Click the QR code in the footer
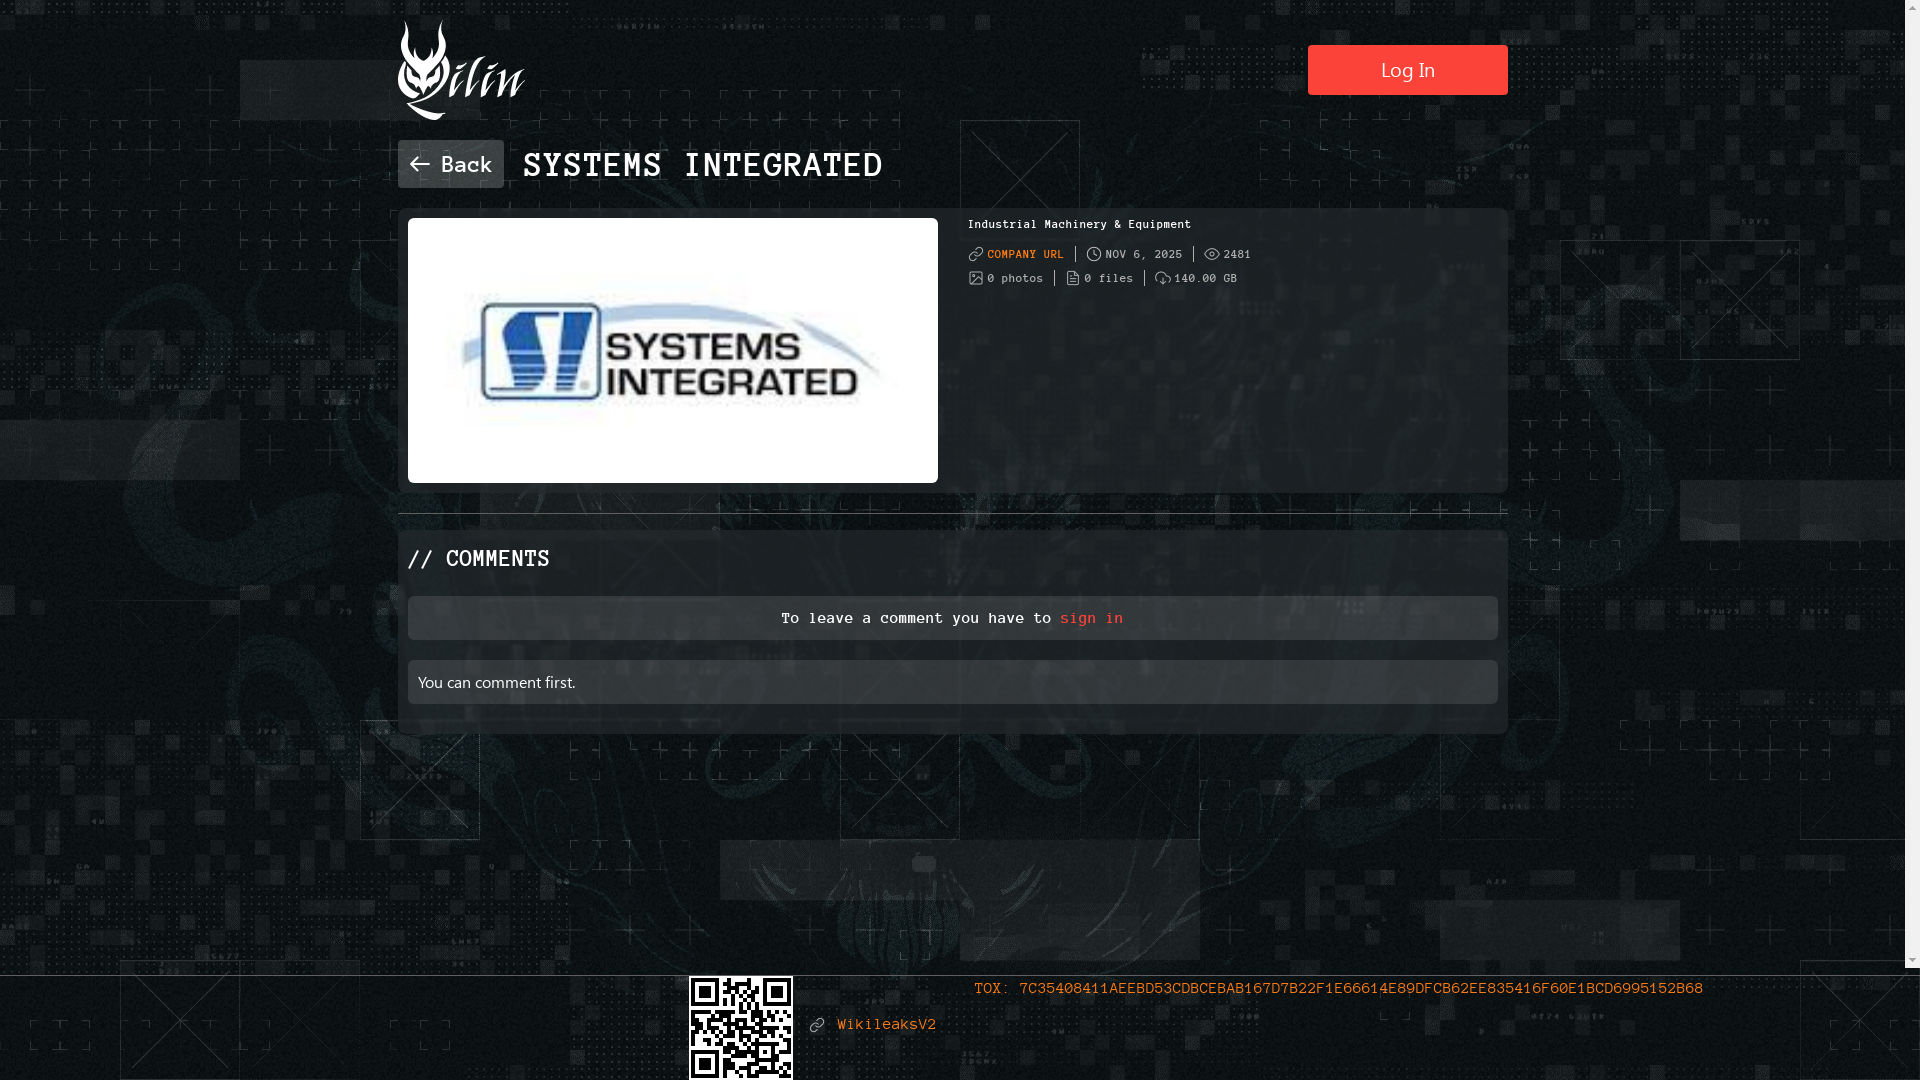This screenshot has width=1920, height=1080. [x=740, y=1027]
